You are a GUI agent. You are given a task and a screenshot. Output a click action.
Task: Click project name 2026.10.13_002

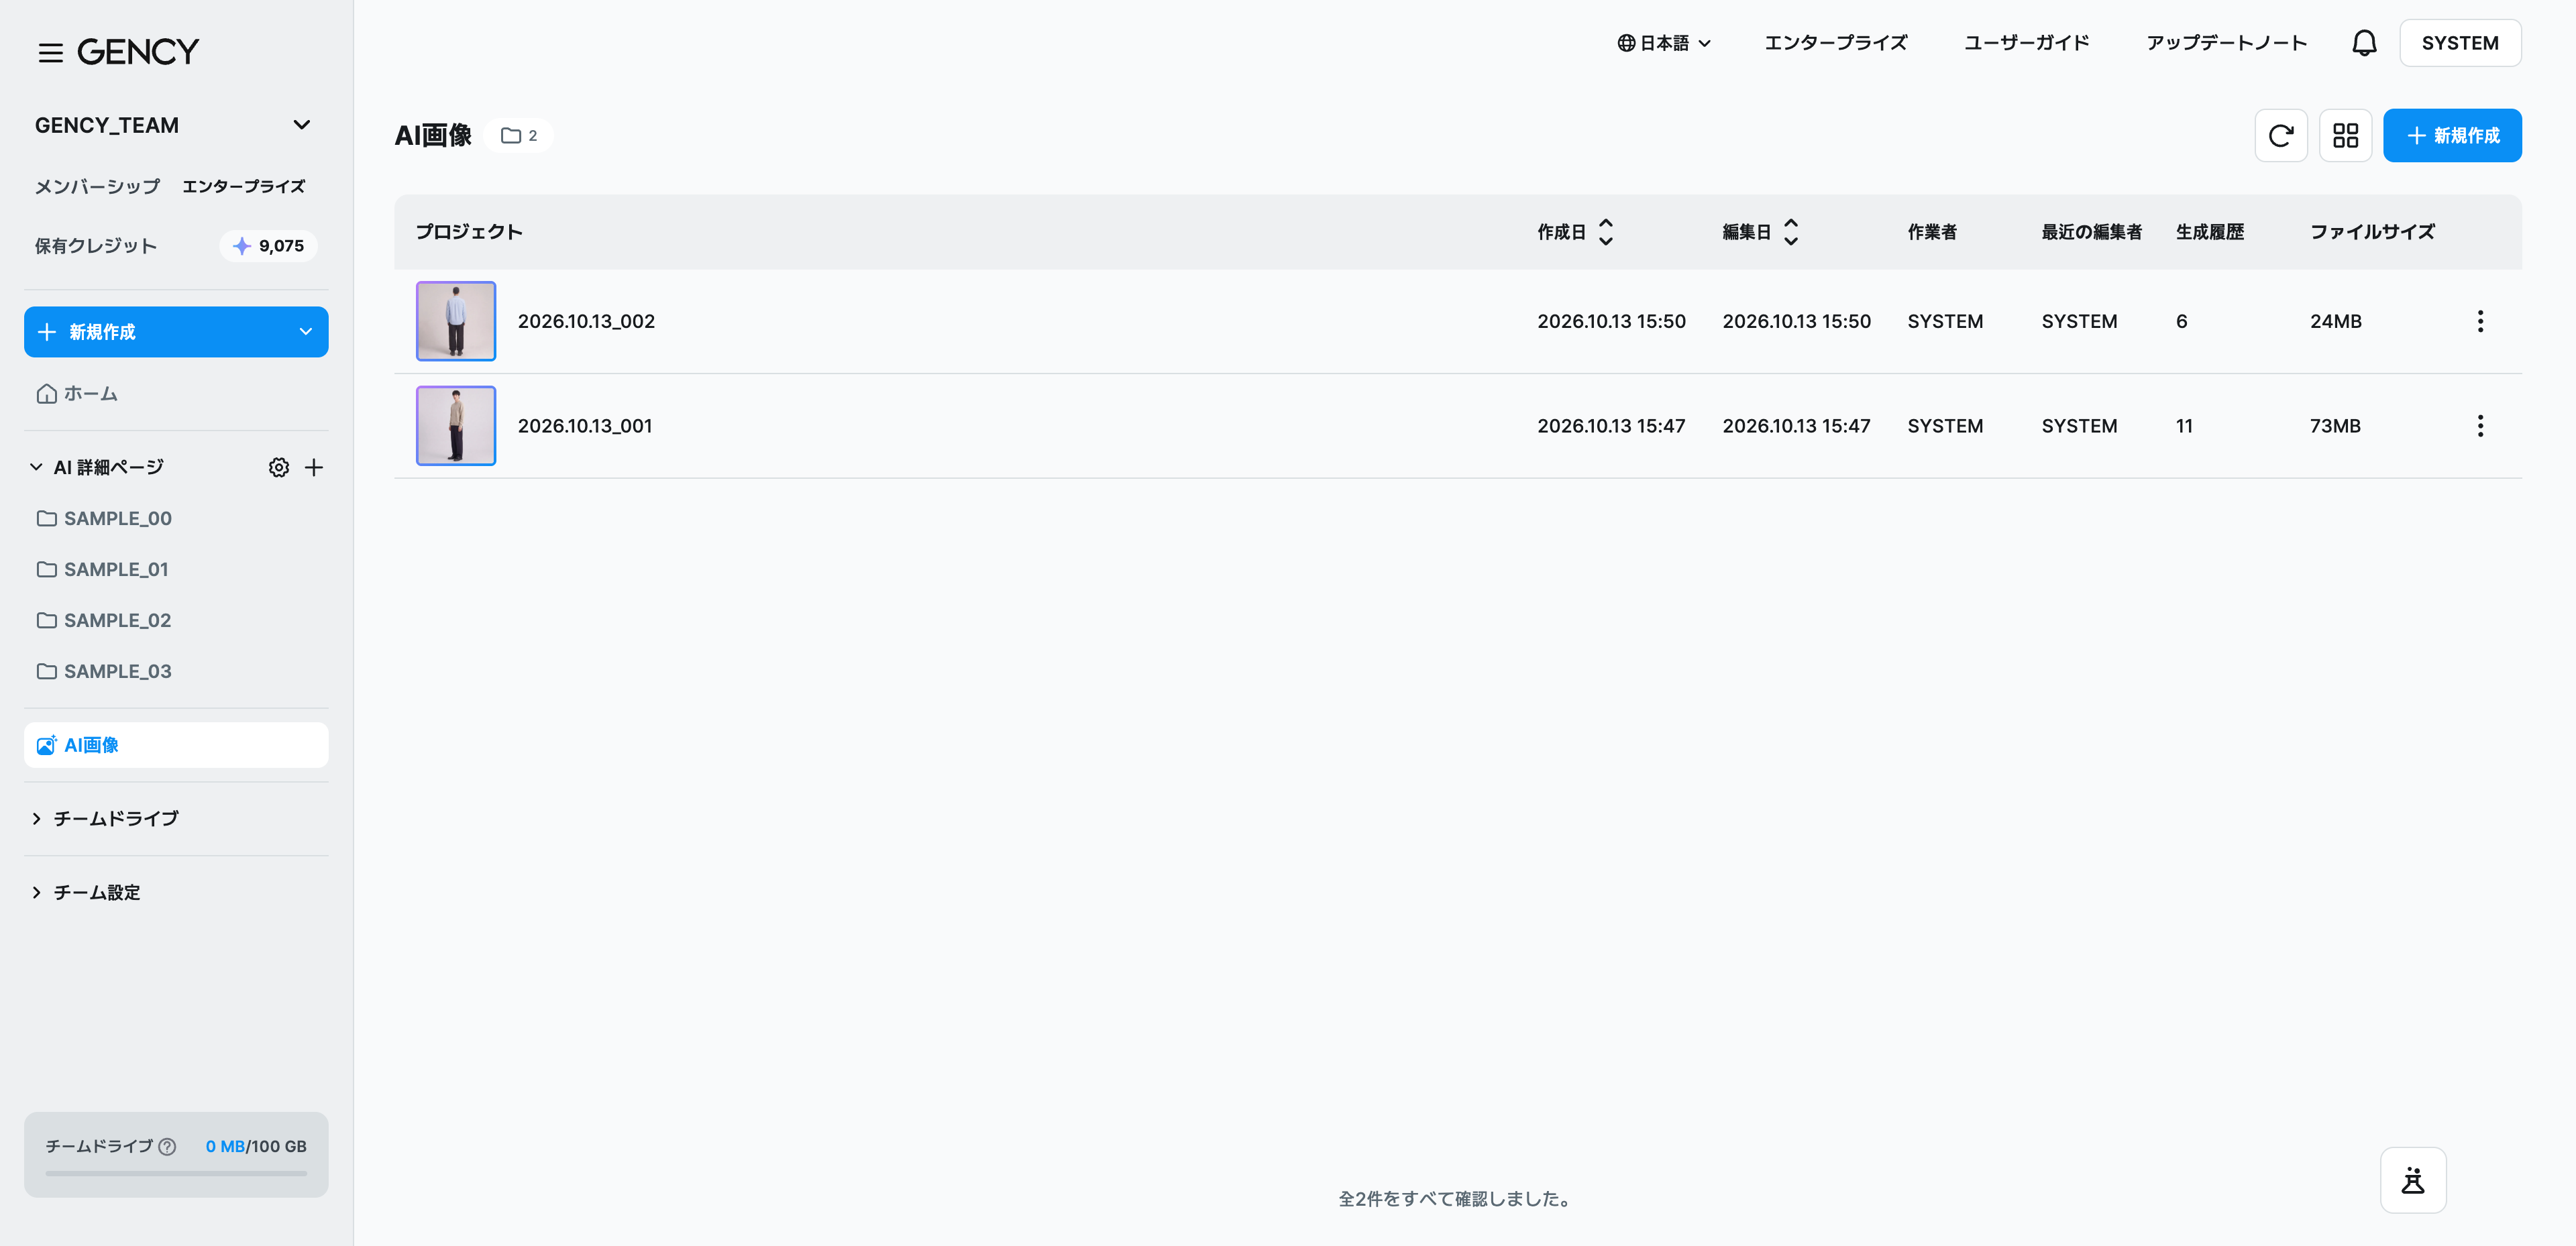pyautogui.click(x=586, y=321)
